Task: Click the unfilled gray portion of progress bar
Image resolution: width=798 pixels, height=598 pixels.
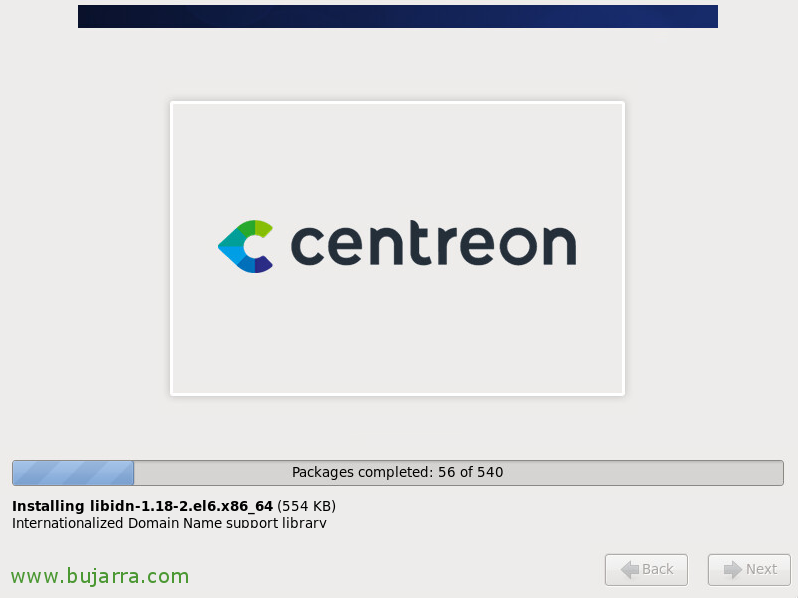Action: (x=458, y=473)
